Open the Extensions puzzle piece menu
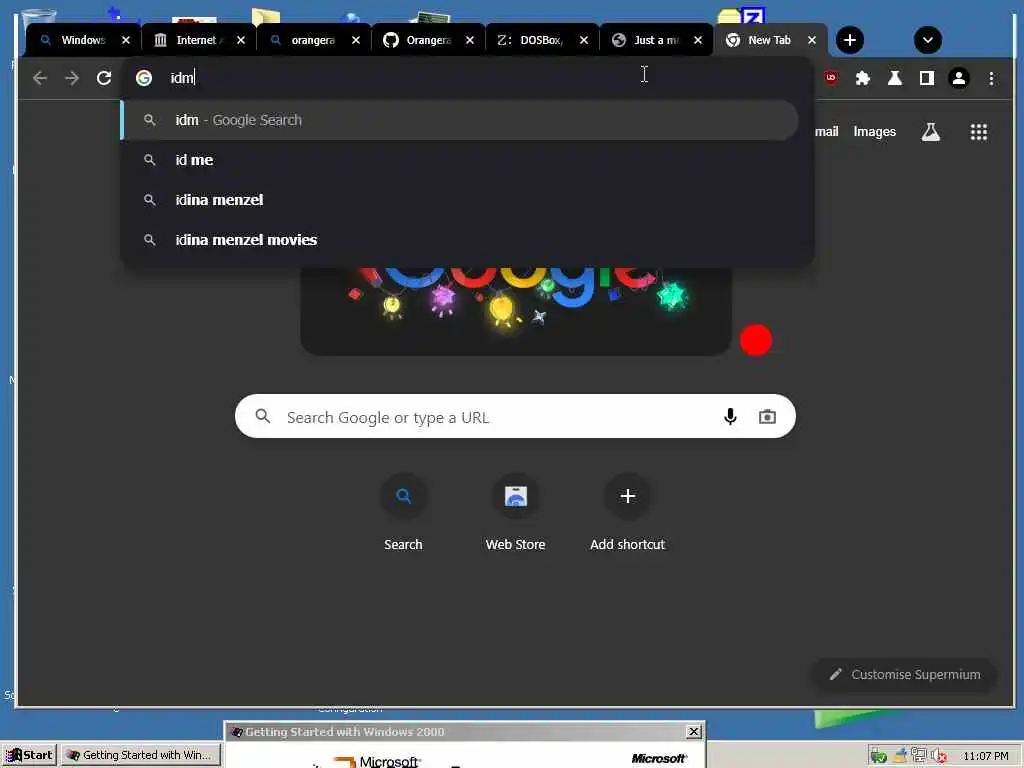1024x768 pixels. (x=863, y=78)
